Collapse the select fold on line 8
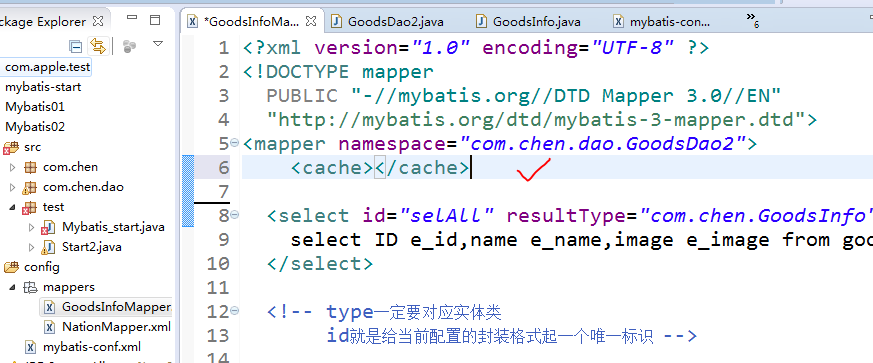 click(235, 215)
